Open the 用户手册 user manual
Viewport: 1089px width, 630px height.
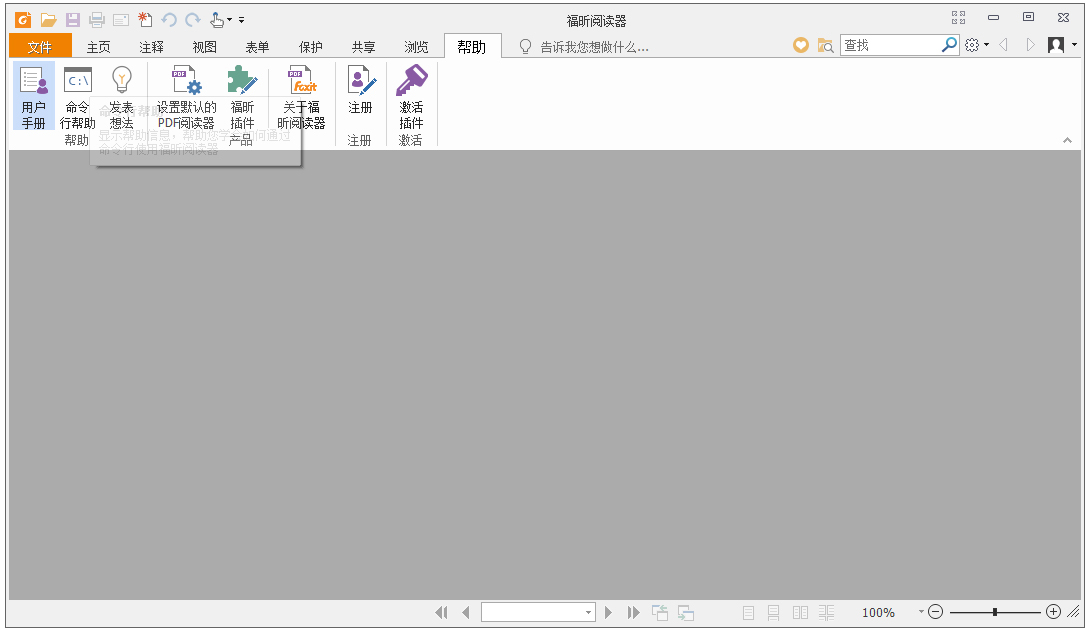[x=33, y=96]
